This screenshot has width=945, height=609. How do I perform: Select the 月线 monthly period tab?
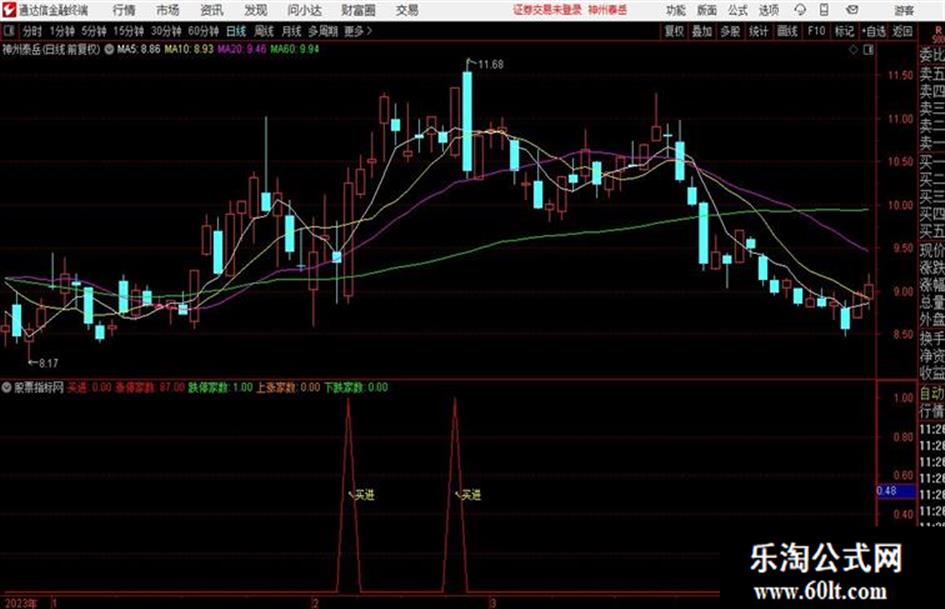point(292,31)
